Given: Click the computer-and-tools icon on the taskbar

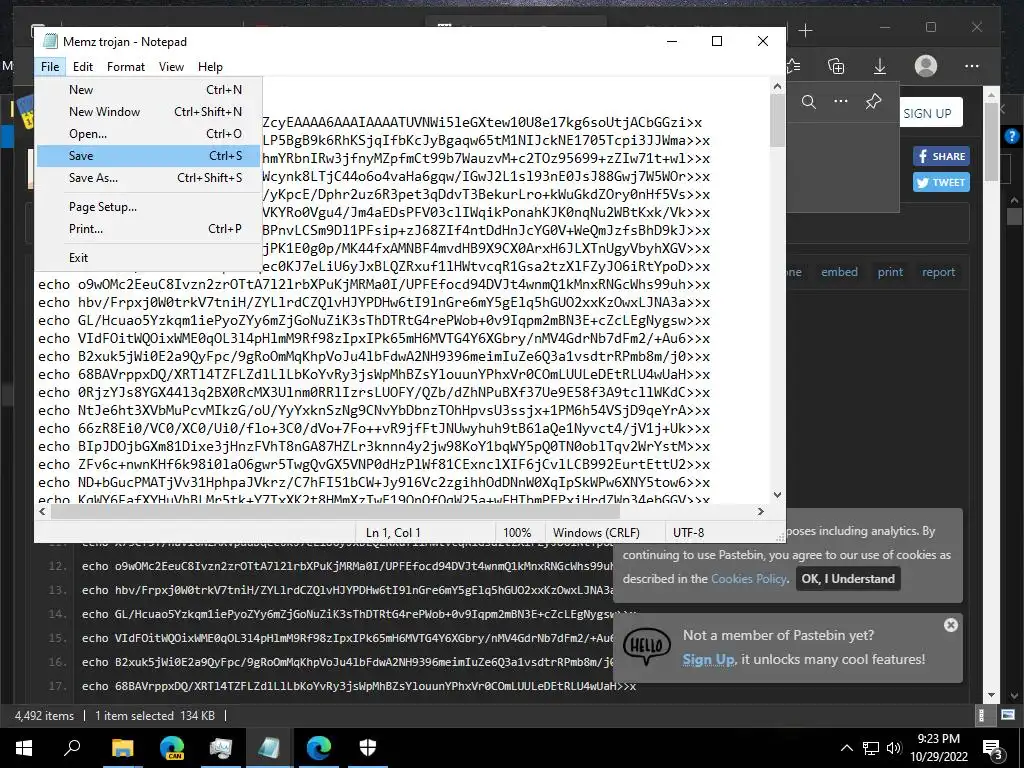Looking at the screenshot, I should (221, 748).
